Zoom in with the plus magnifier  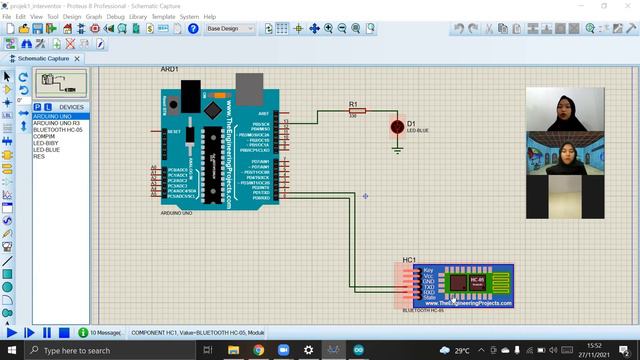pyautogui.click(x=328, y=29)
